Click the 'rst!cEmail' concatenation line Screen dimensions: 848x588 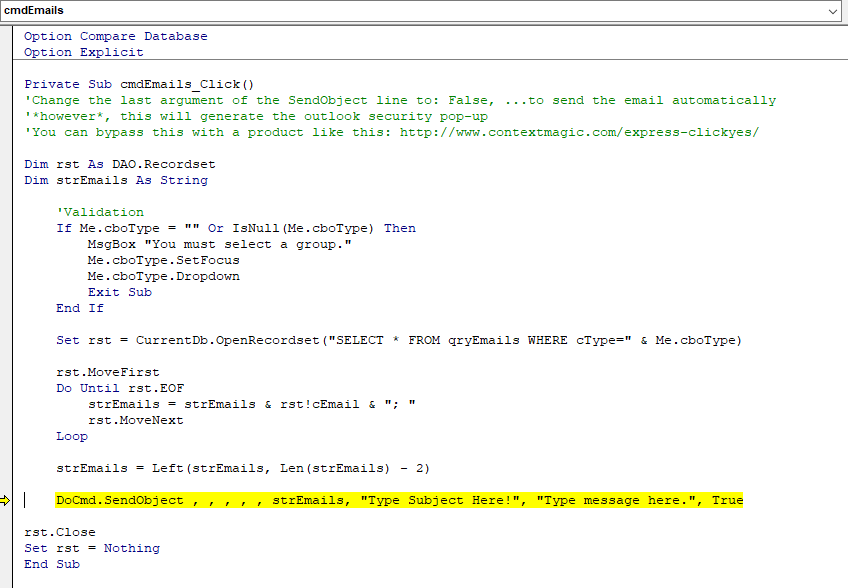[252, 405]
